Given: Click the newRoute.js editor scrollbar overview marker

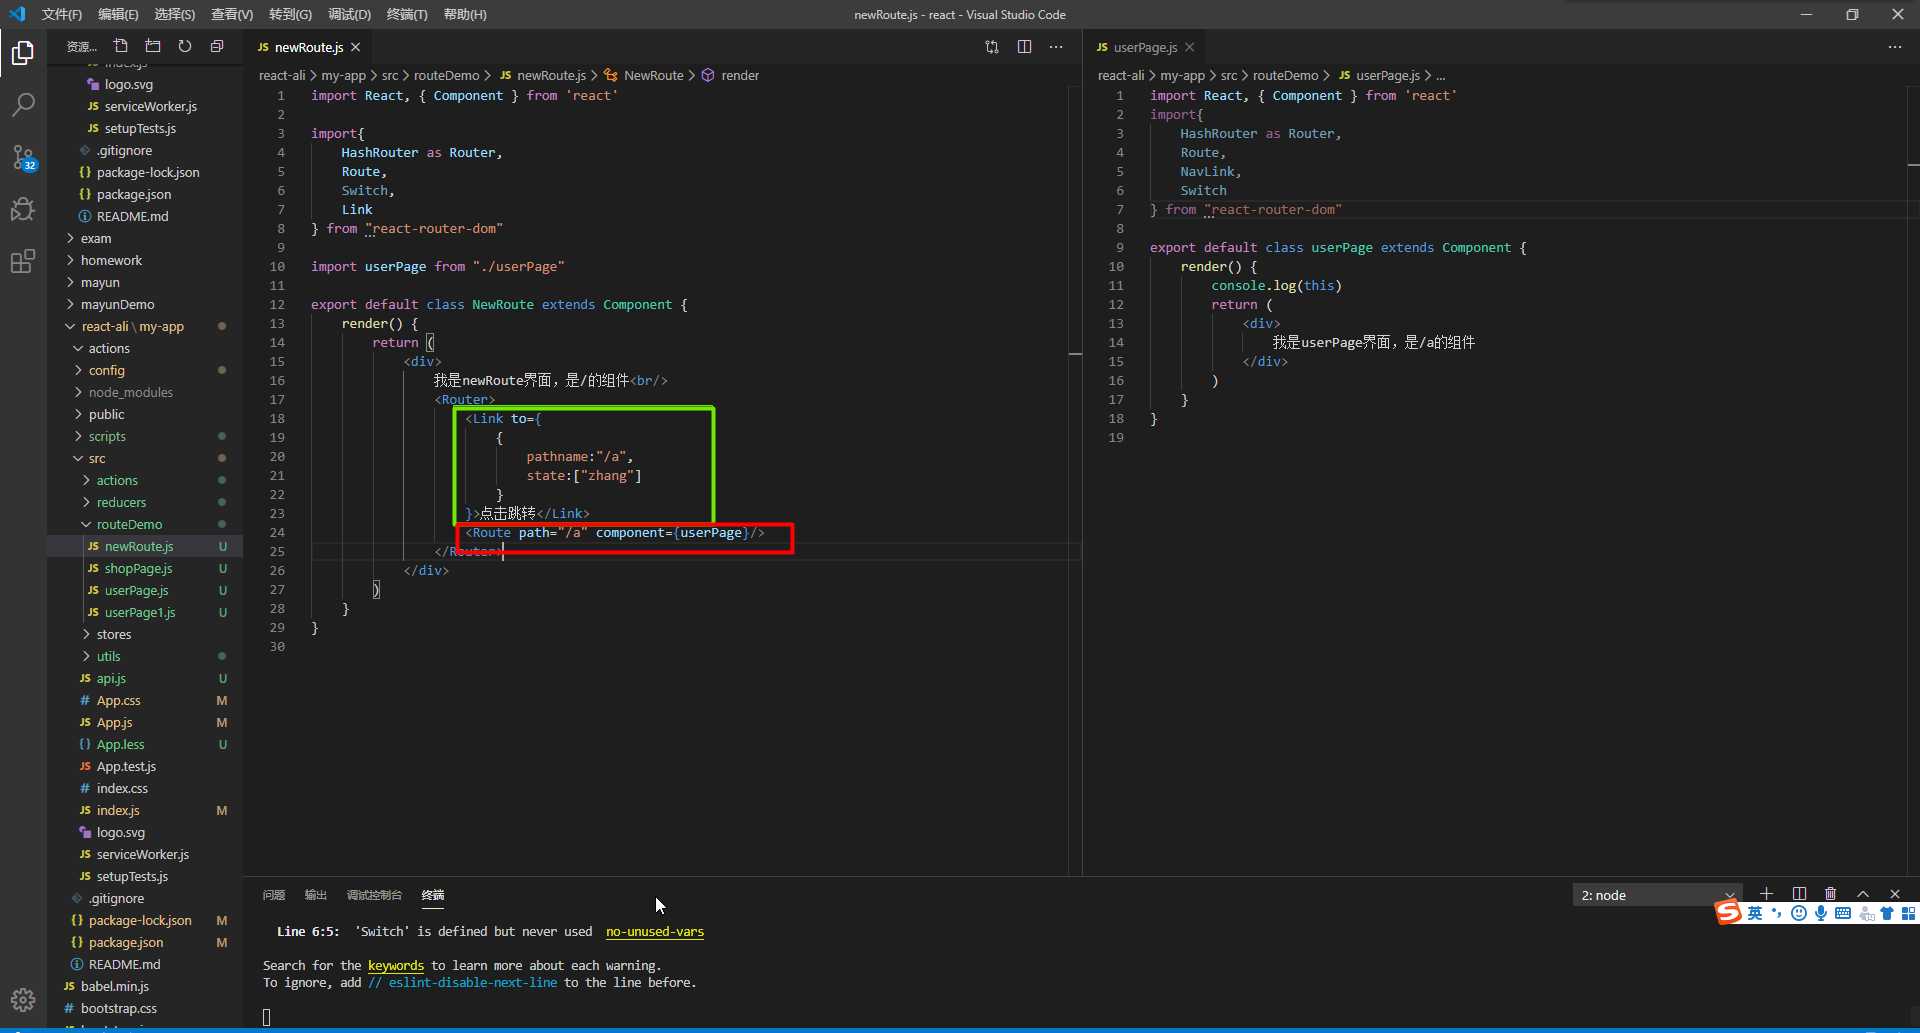Looking at the screenshot, I should [1075, 354].
